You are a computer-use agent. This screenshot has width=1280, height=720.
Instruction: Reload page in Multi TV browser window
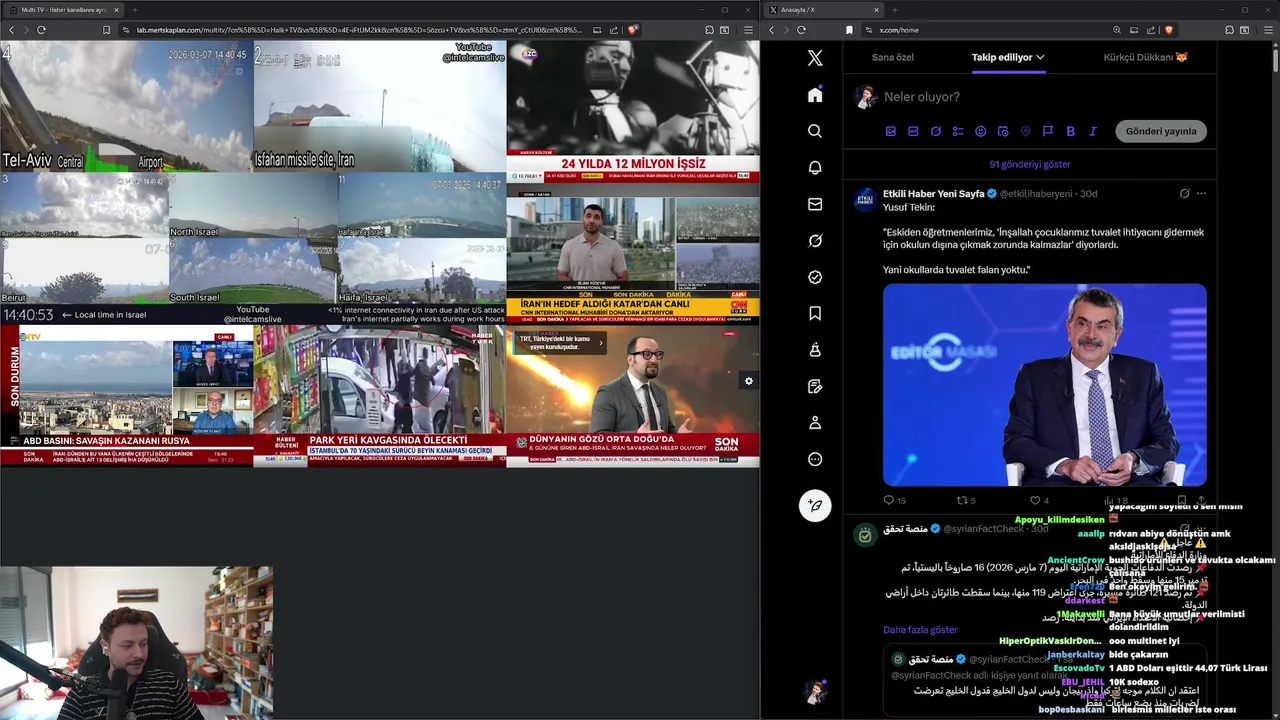(x=41, y=30)
